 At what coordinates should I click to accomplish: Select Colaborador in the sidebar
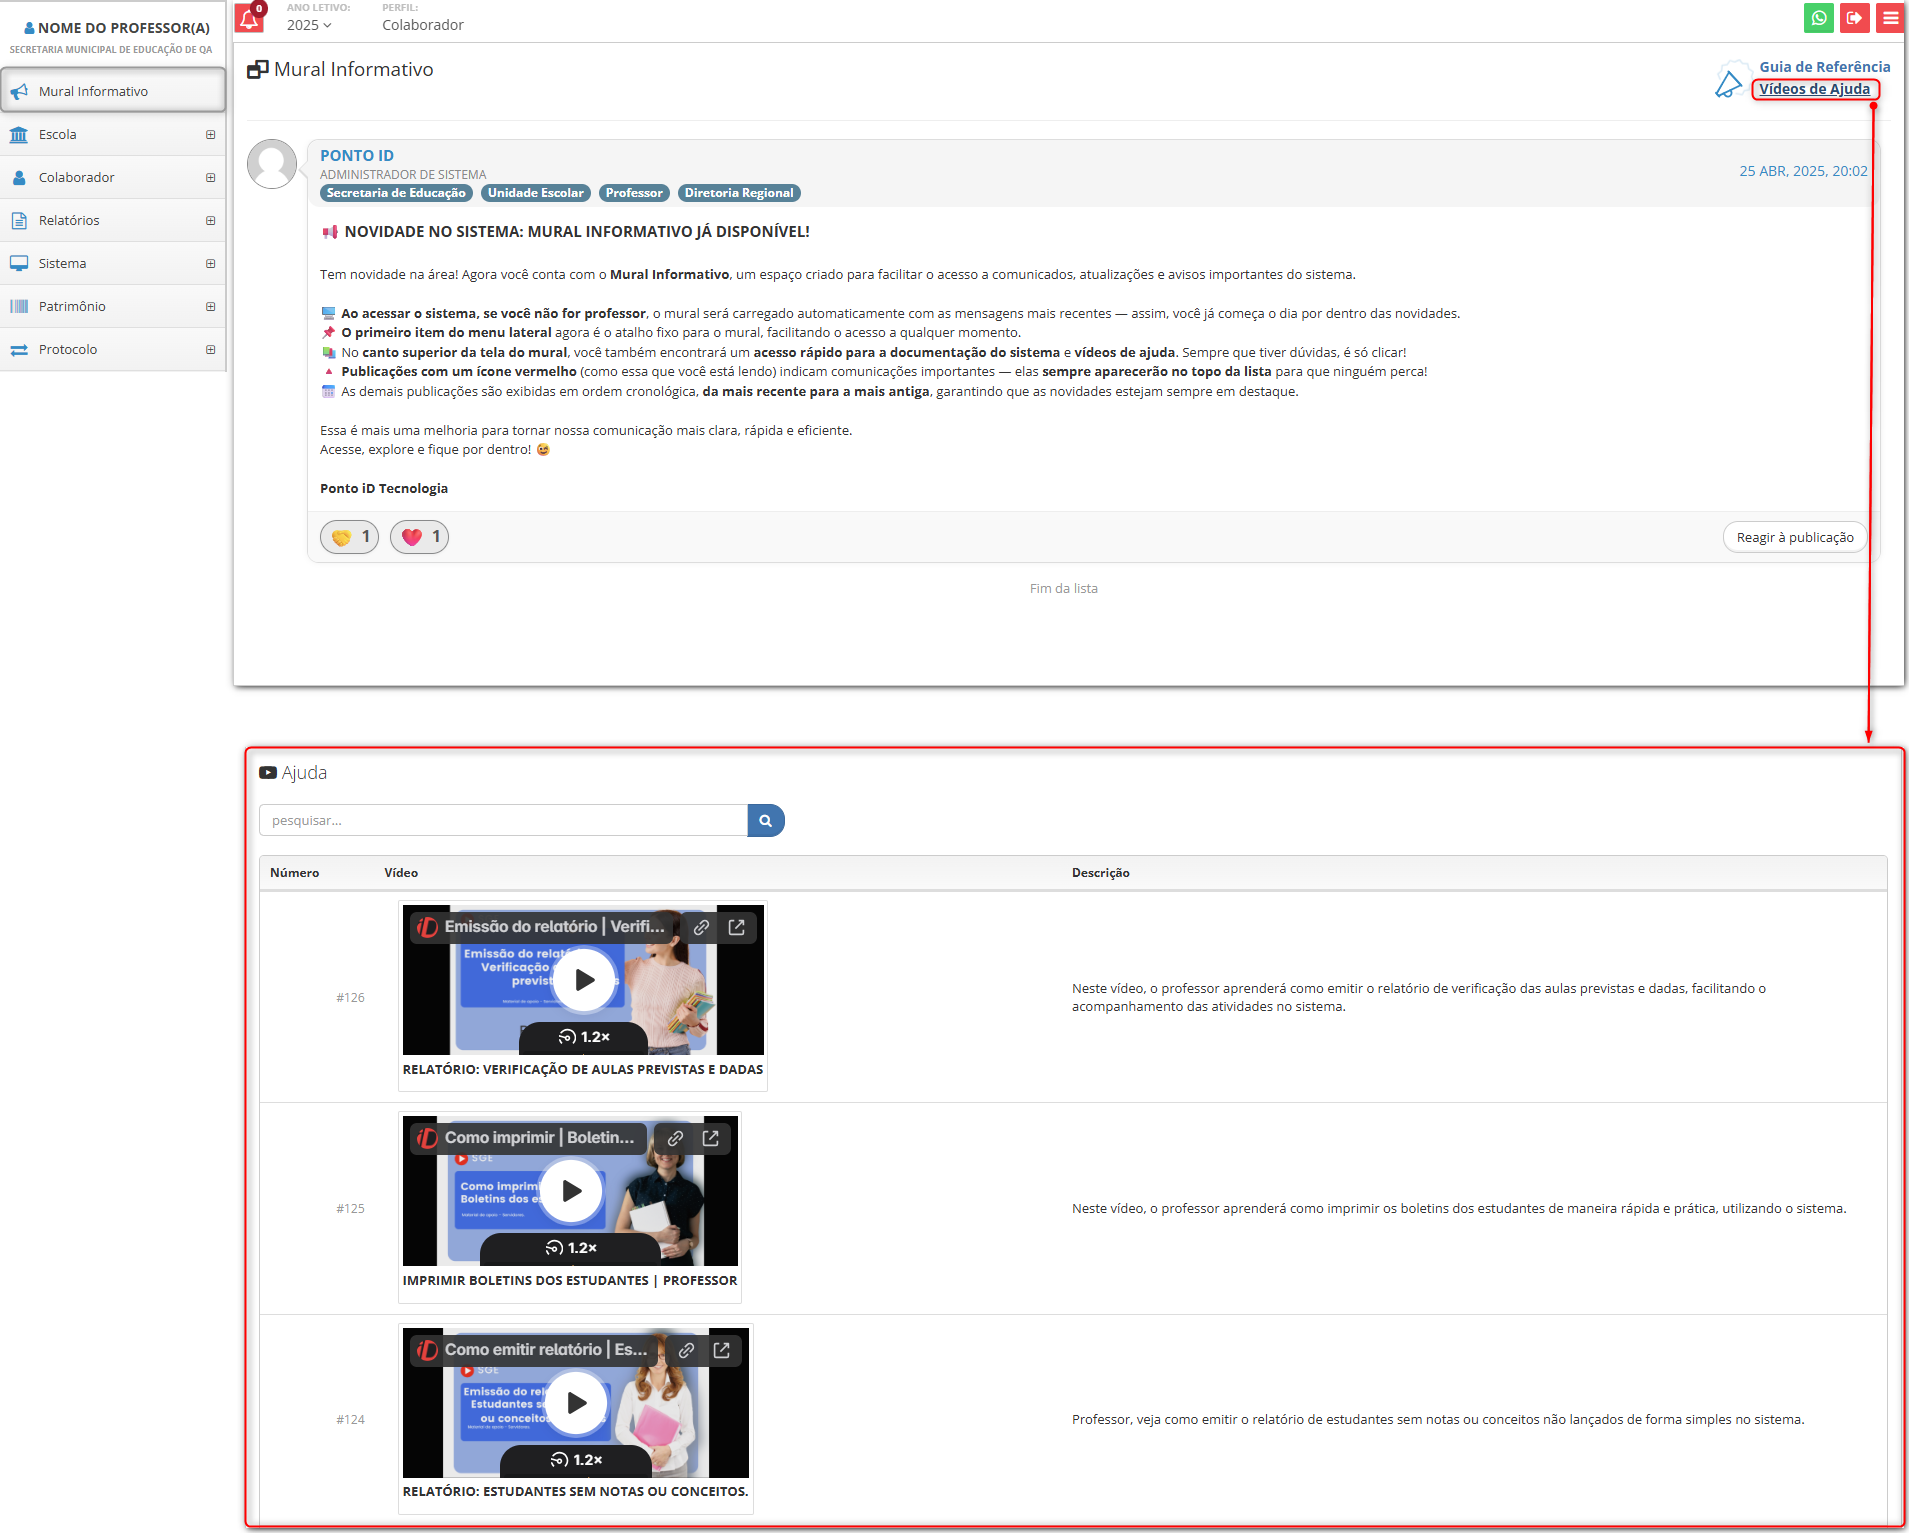pyautogui.click(x=113, y=177)
